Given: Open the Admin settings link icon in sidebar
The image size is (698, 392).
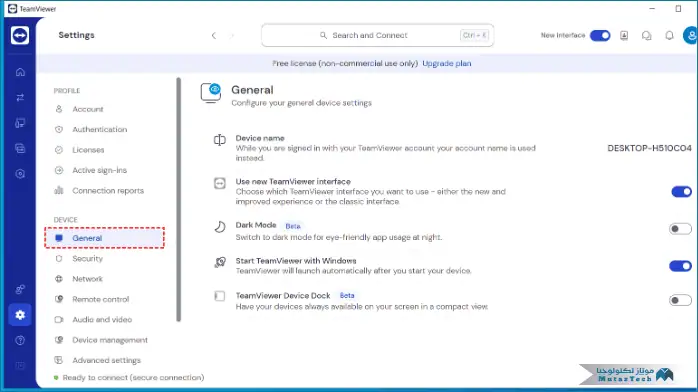Looking at the screenshot, I should 20,290.
